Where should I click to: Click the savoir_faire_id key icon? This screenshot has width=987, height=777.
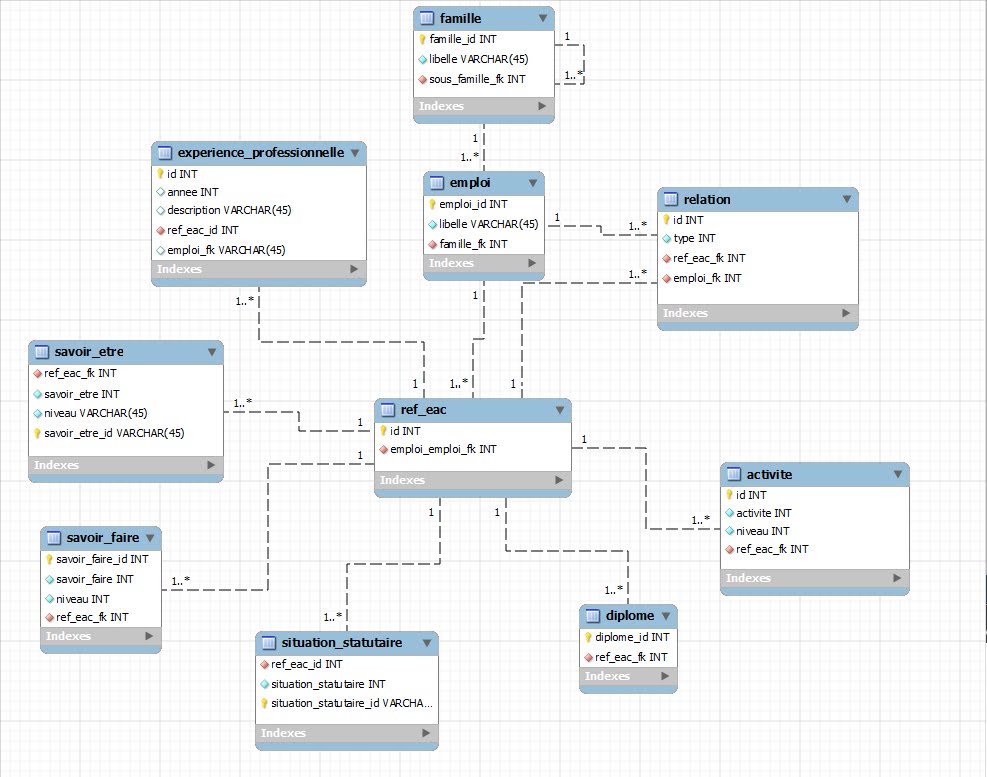(x=49, y=559)
